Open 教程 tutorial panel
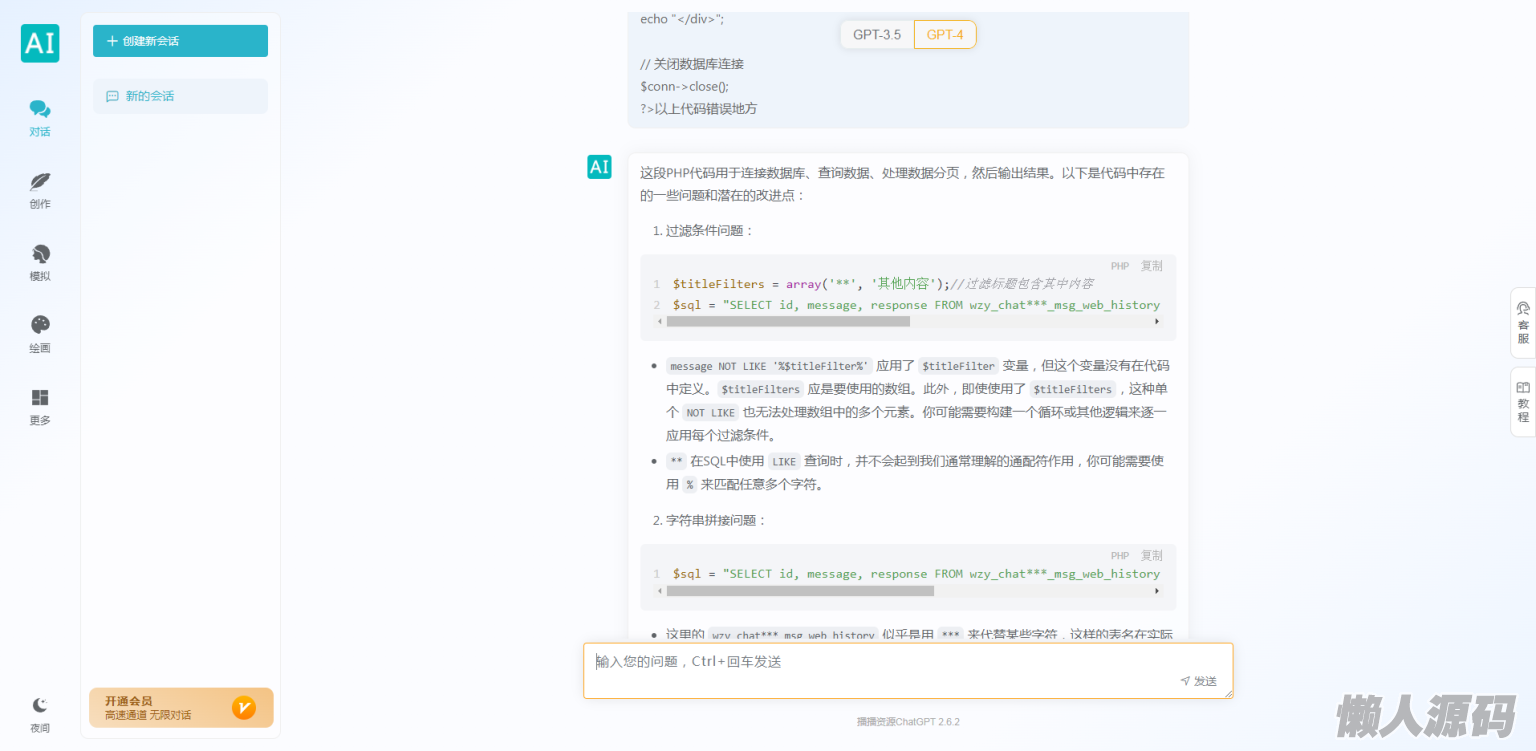Image resolution: width=1536 pixels, height=751 pixels. point(1523,402)
